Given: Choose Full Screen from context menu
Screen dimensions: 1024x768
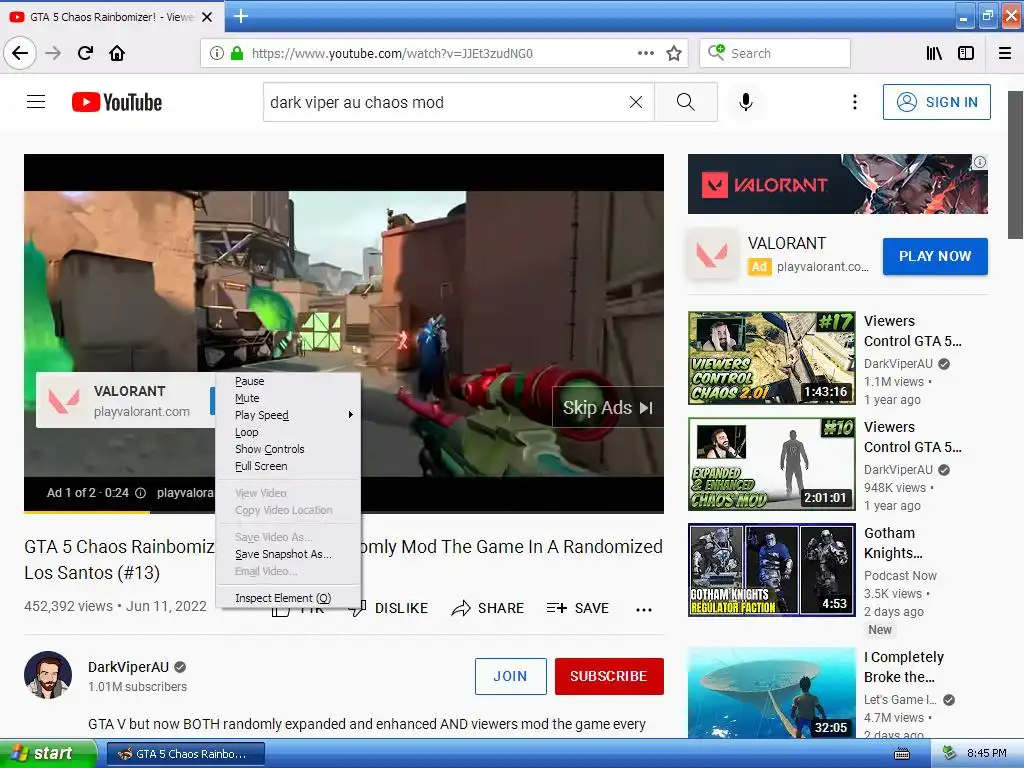Looking at the screenshot, I should [288, 466].
